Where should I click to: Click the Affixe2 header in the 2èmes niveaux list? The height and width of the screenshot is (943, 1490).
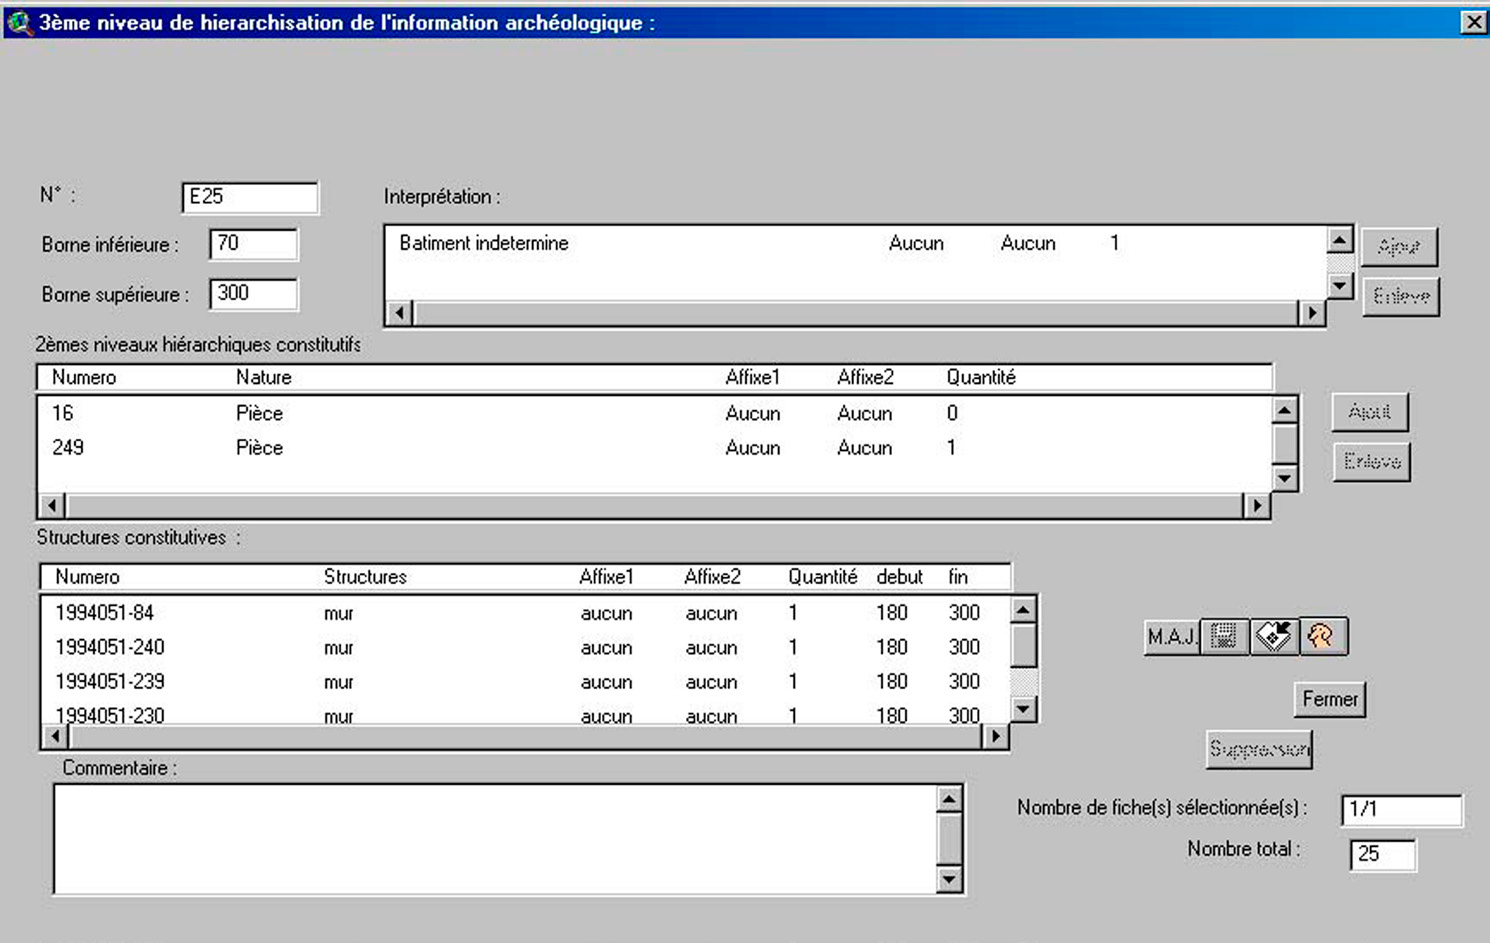865,377
